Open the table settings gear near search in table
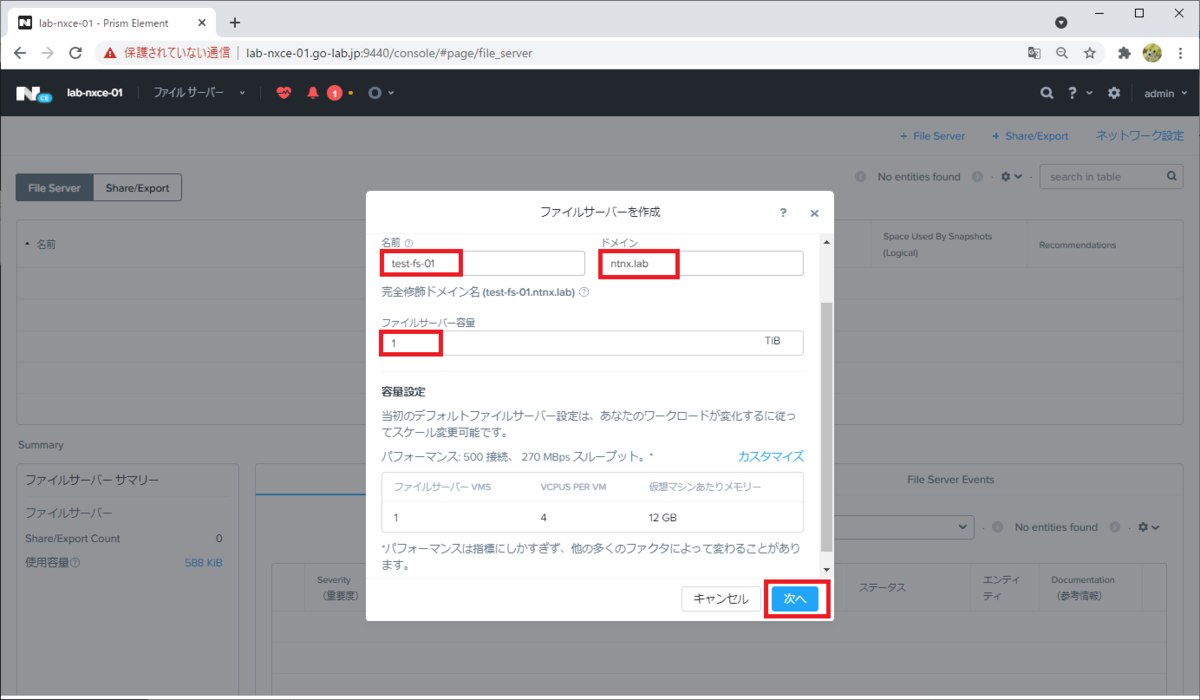Screen dimensions: 1200x700 click(x=1006, y=176)
